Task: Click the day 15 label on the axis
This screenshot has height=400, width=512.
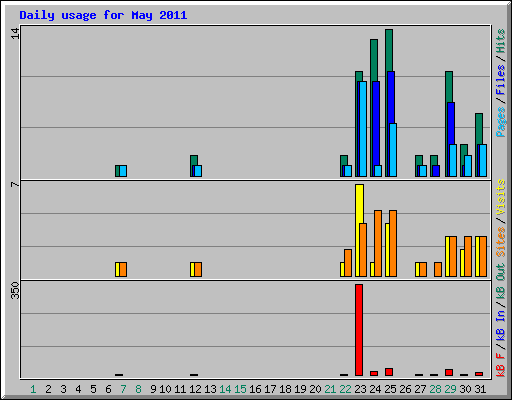Action: tap(240, 389)
